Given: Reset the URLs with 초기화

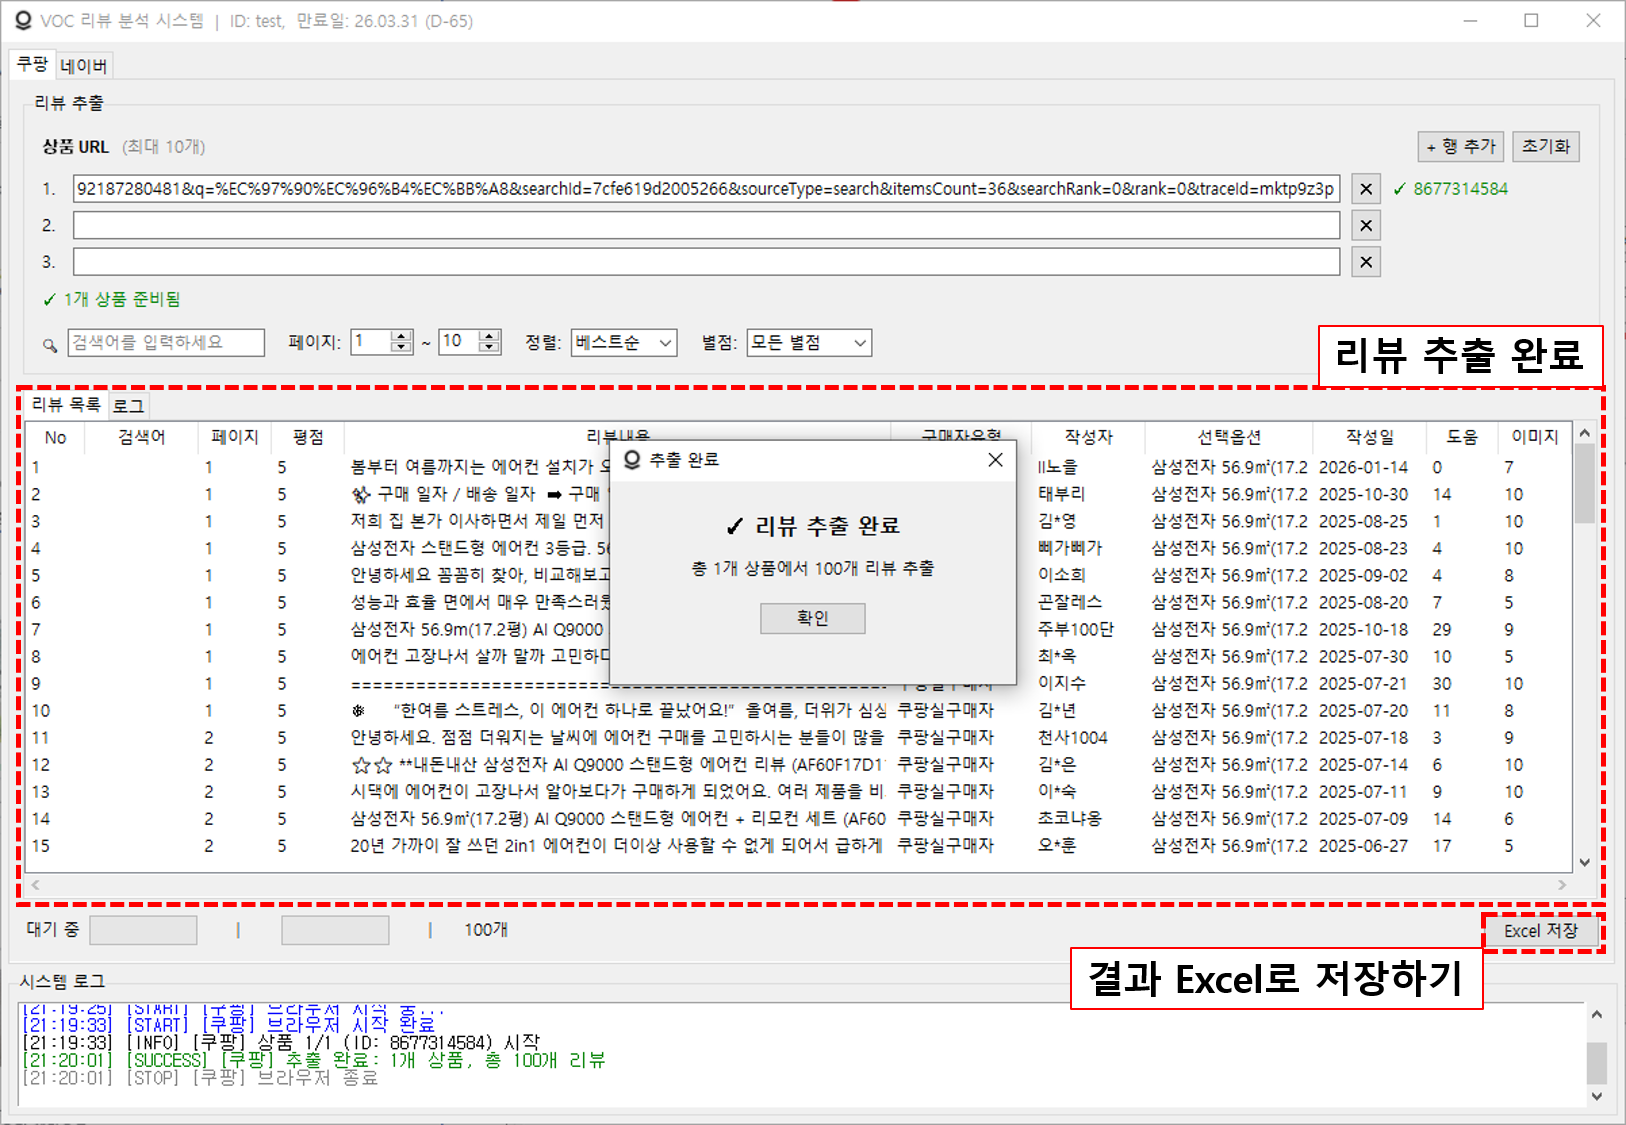Looking at the screenshot, I should click(1545, 146).
